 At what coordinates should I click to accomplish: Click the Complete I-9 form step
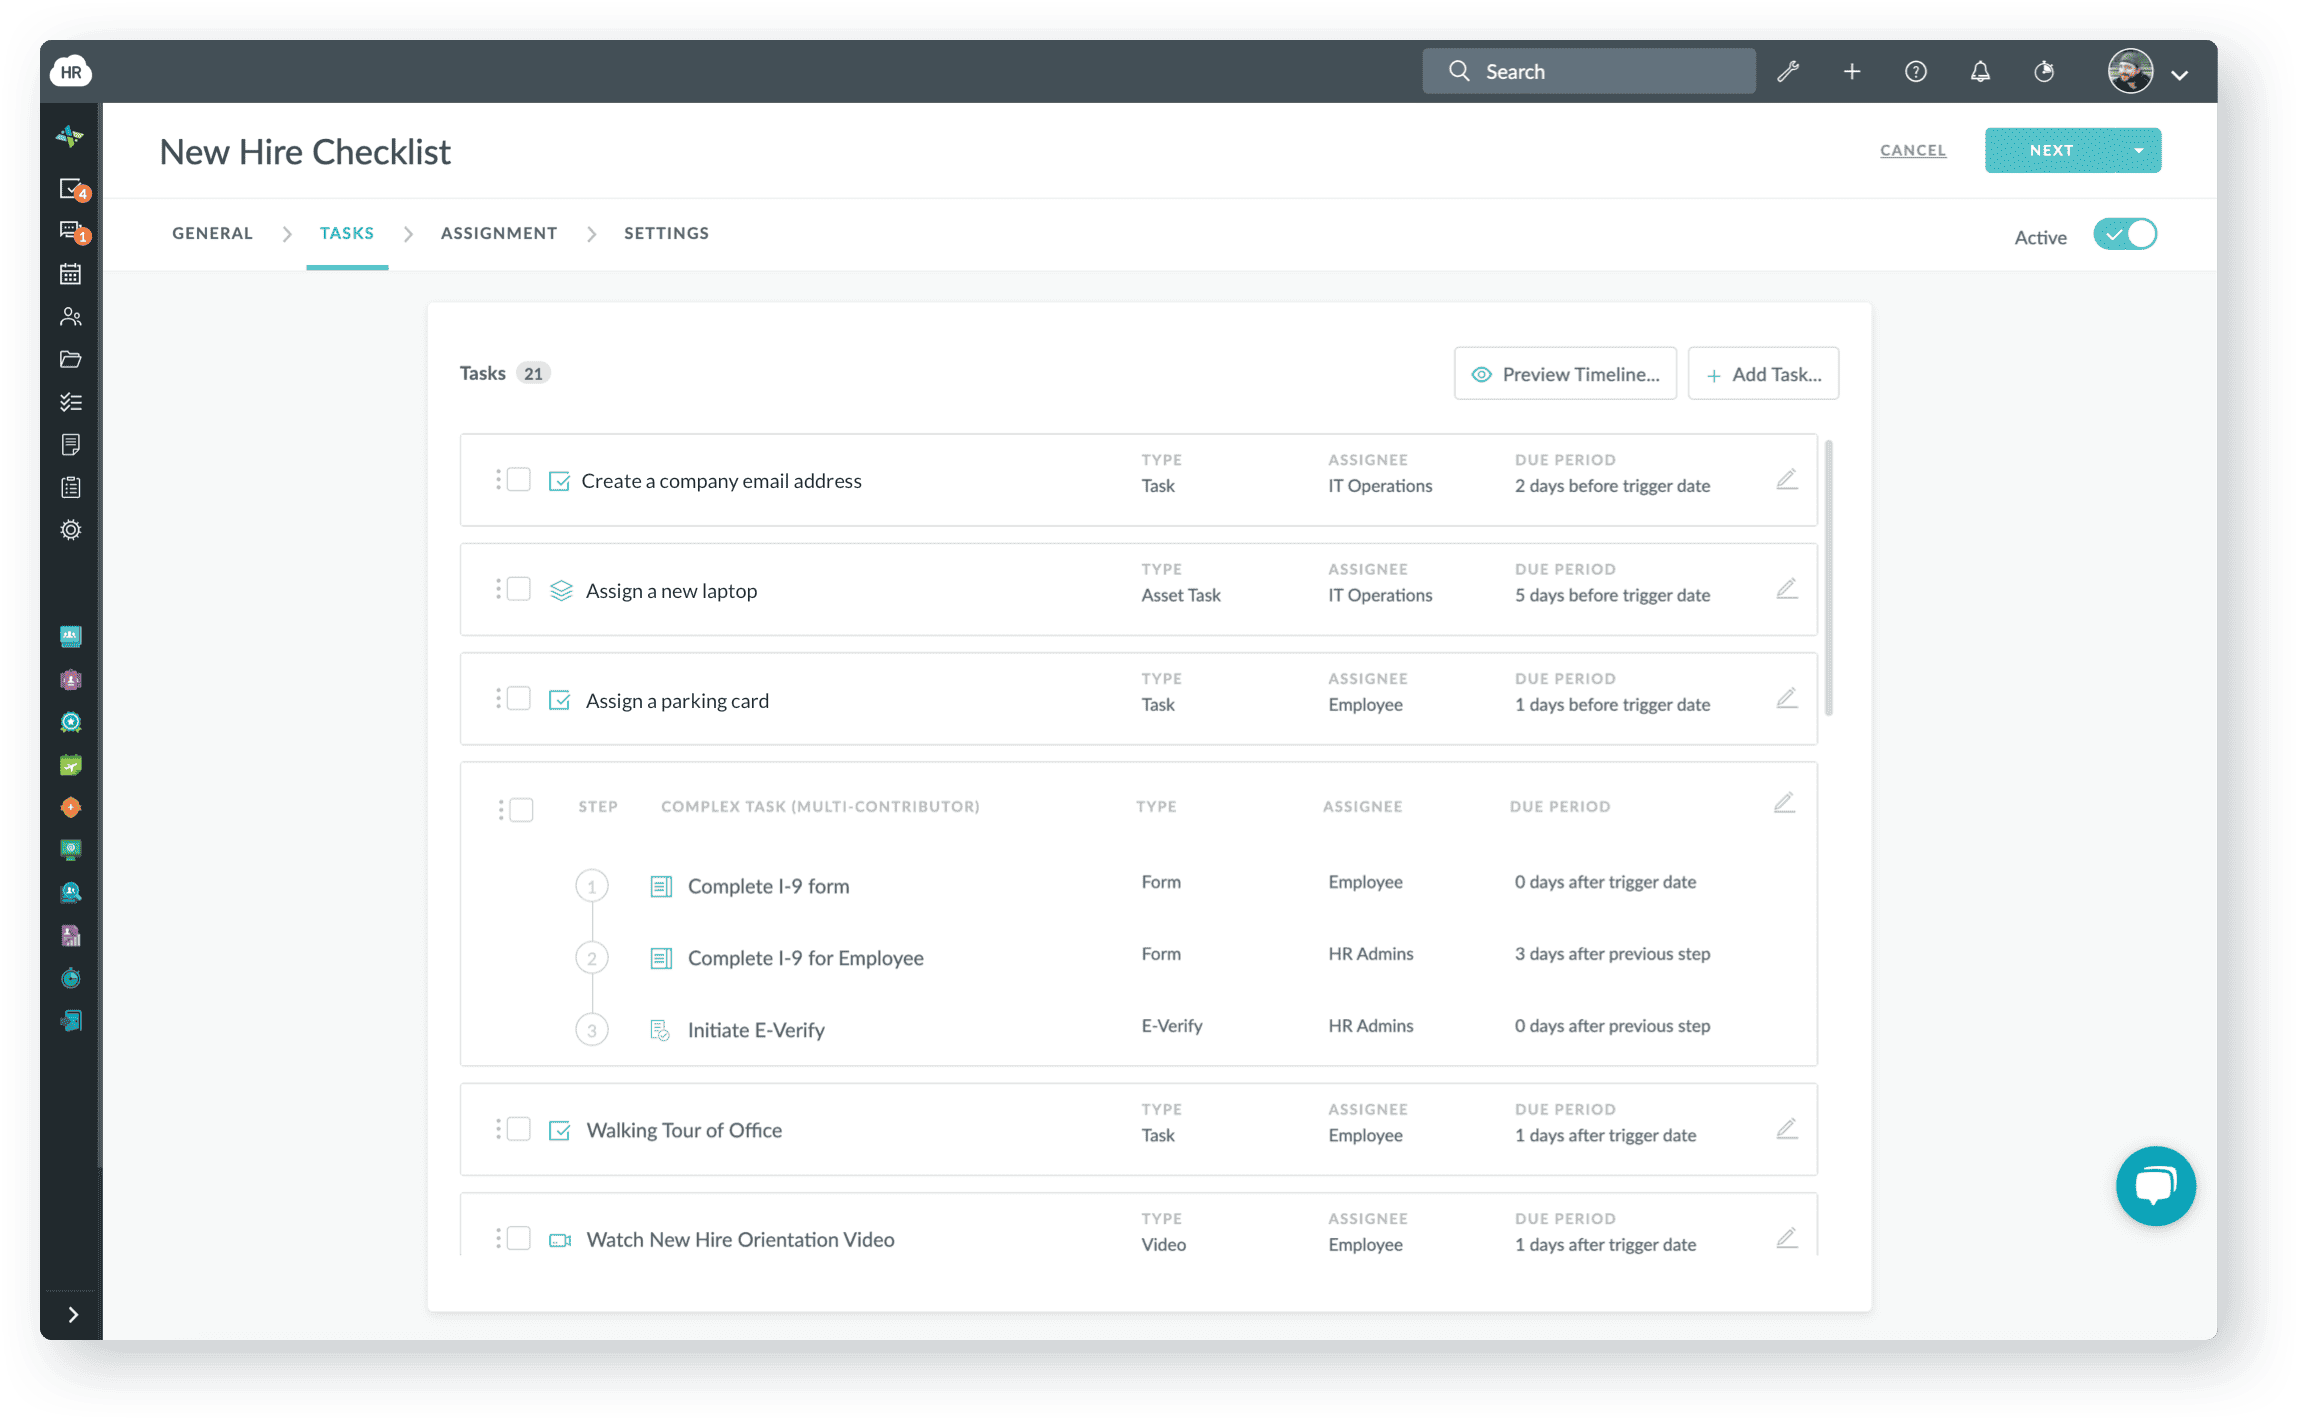pos(768,886)
